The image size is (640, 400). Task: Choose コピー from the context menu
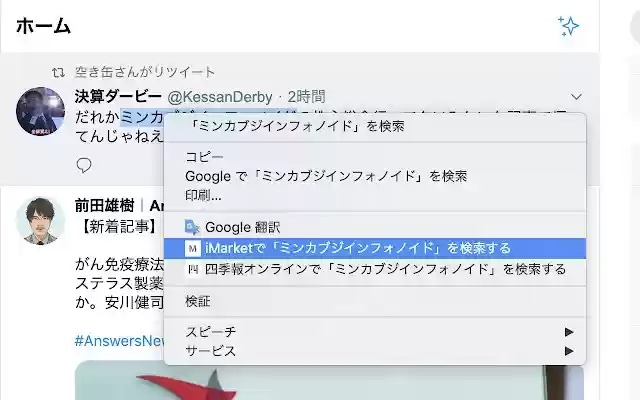pyautogui.click(x=375, y=157)
